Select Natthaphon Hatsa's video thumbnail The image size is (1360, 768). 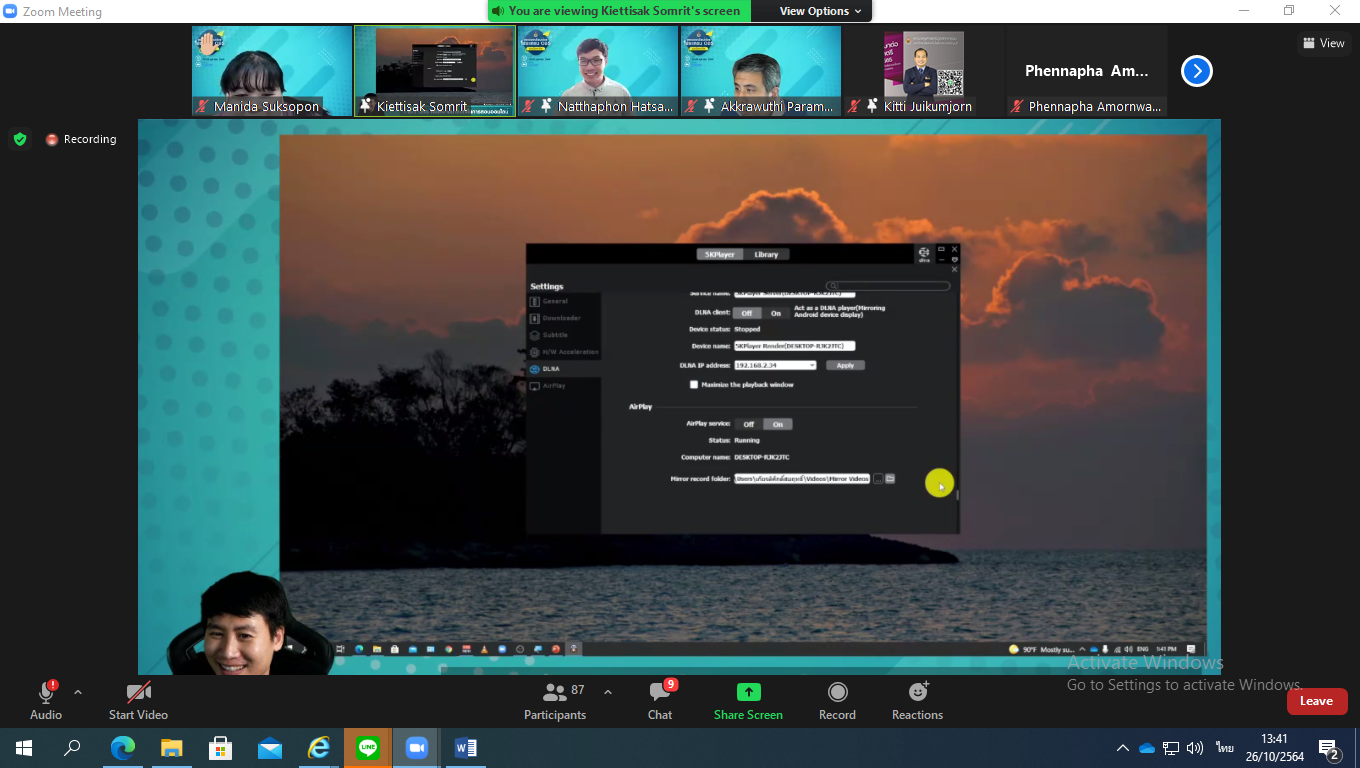(598, 71)
